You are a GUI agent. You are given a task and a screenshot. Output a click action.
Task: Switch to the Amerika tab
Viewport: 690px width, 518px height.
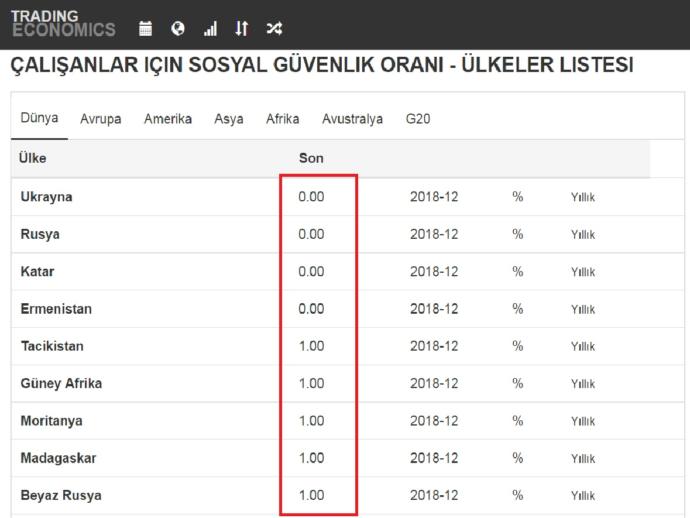pos(168,119)
